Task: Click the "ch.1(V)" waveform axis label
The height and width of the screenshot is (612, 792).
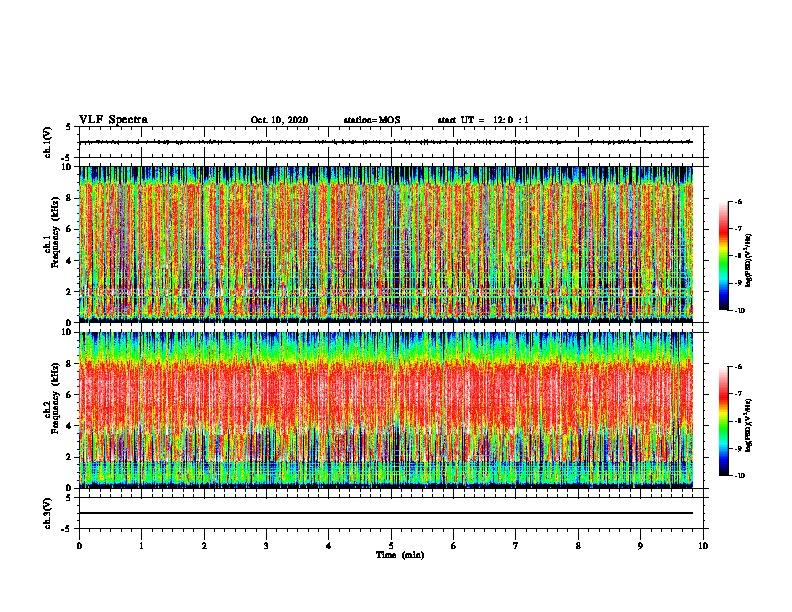Action: (47, 142)
